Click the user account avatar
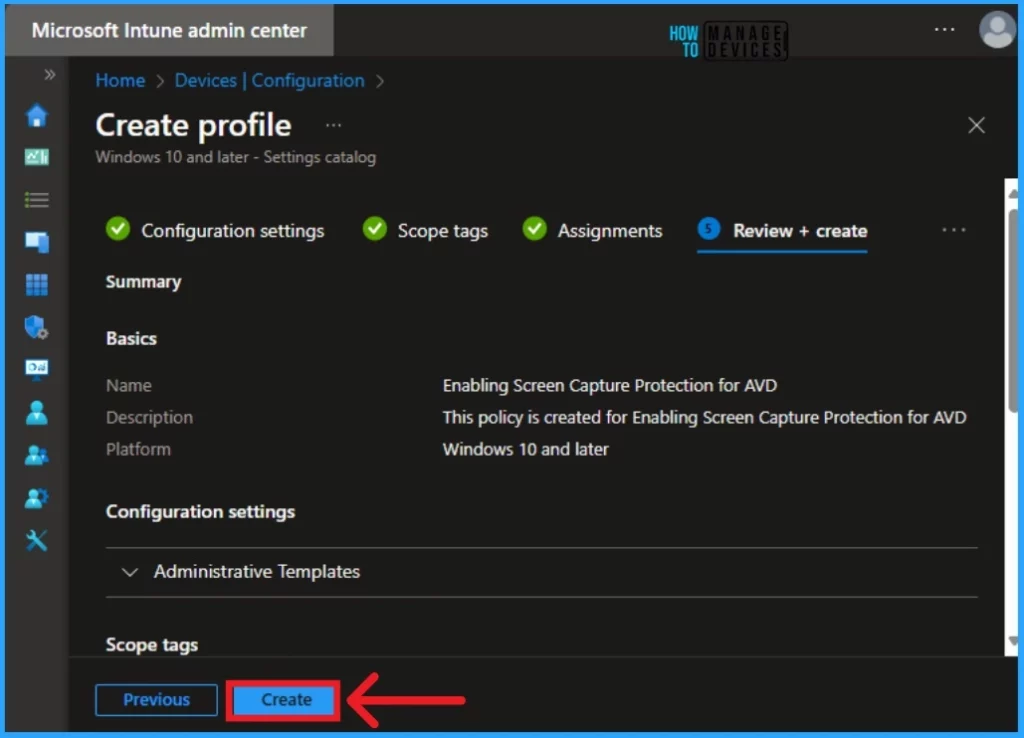The height and width of the screenshot is (738, 1024). point(997,29)
